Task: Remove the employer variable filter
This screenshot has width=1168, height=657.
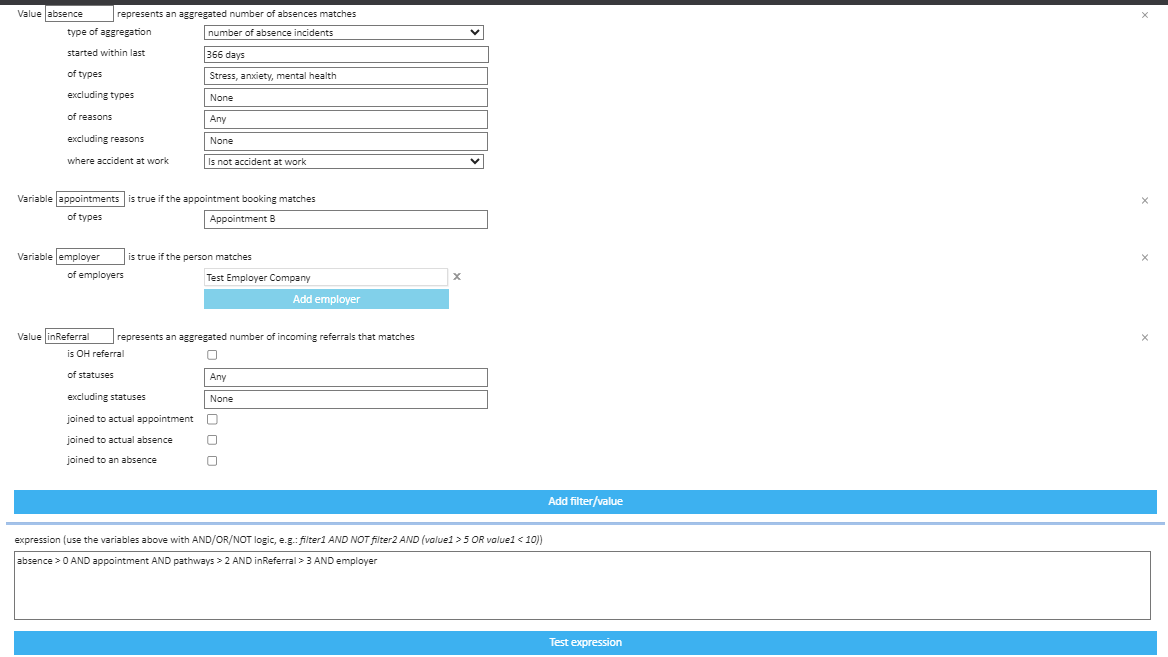Action: [1145, 258]
